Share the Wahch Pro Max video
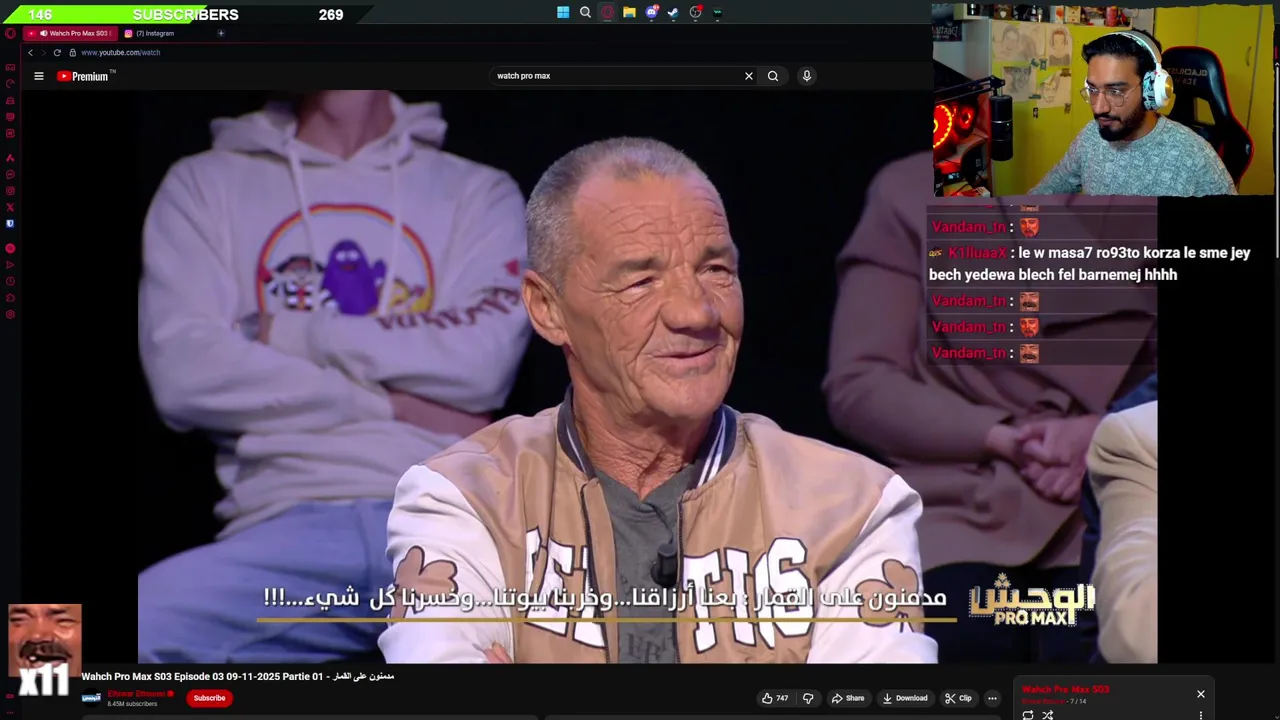 [x=848, y=698]
